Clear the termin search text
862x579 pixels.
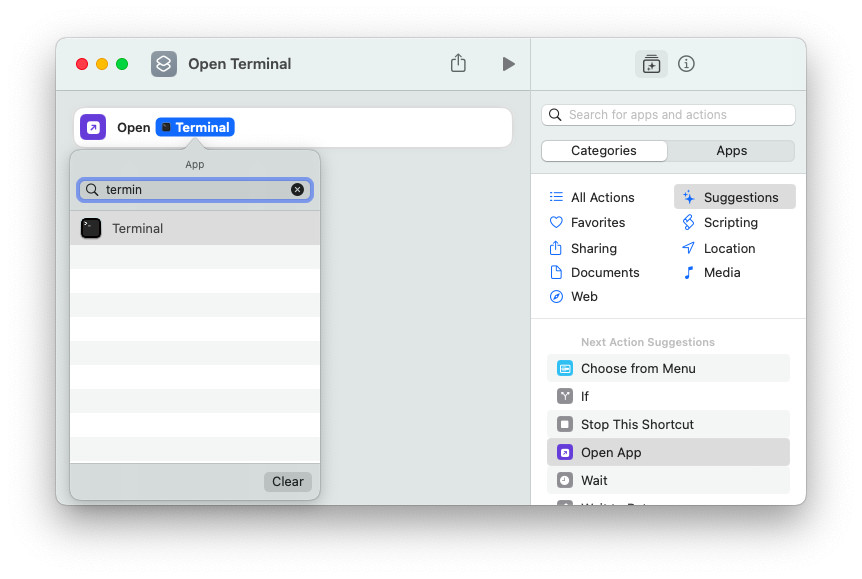297,190
